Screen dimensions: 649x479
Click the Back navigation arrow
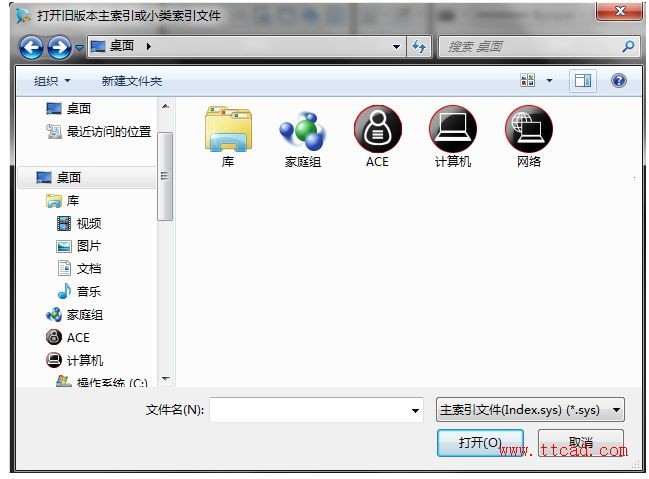click(x=31, y=48)
